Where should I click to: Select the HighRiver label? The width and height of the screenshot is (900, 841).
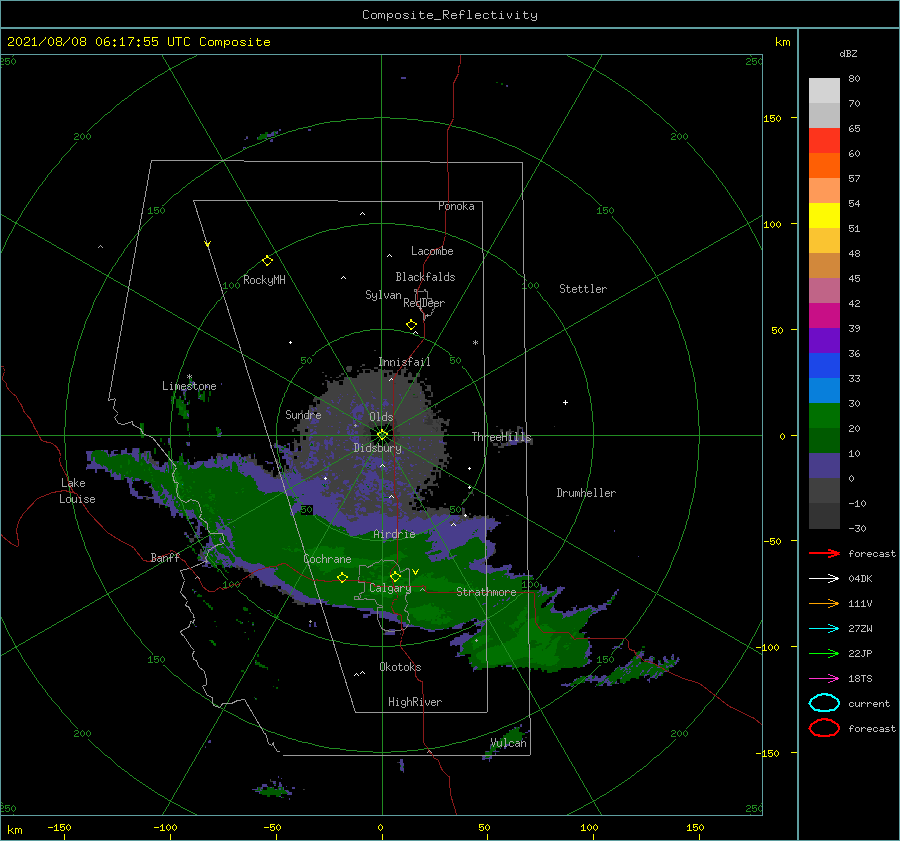[415, 702]
